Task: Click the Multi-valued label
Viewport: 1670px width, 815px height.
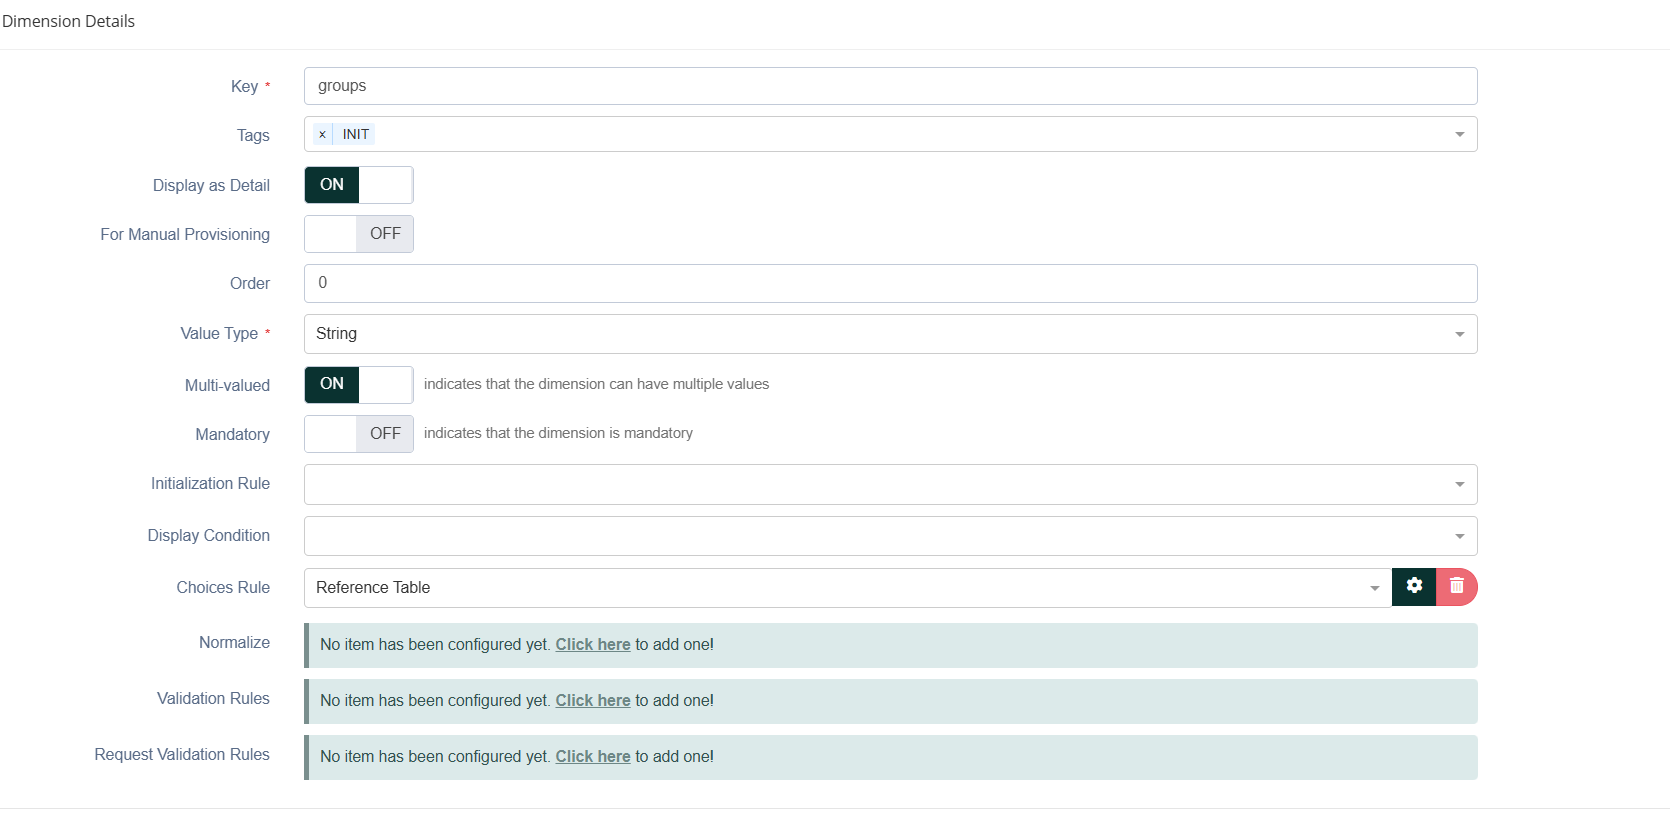Action: (227, 385)
